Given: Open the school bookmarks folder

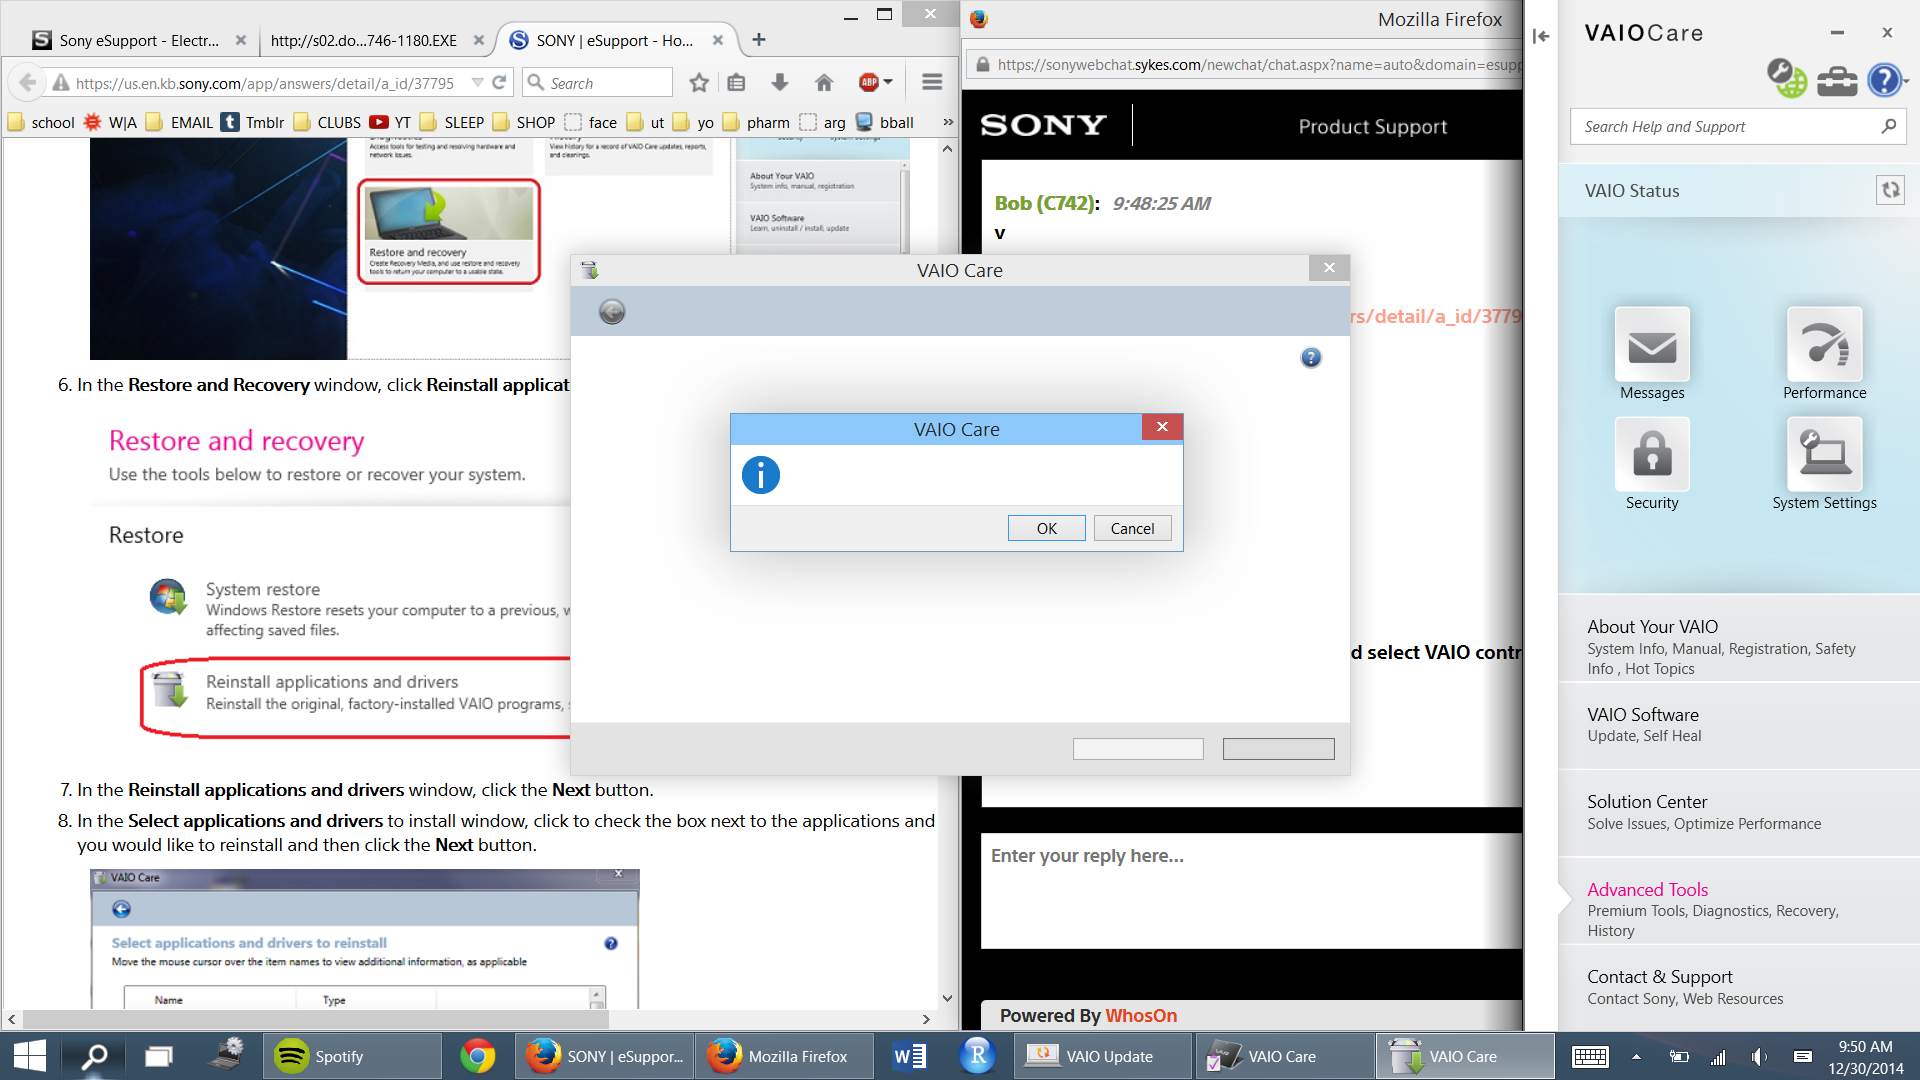Looking at the screenshot, I should 41,123.
